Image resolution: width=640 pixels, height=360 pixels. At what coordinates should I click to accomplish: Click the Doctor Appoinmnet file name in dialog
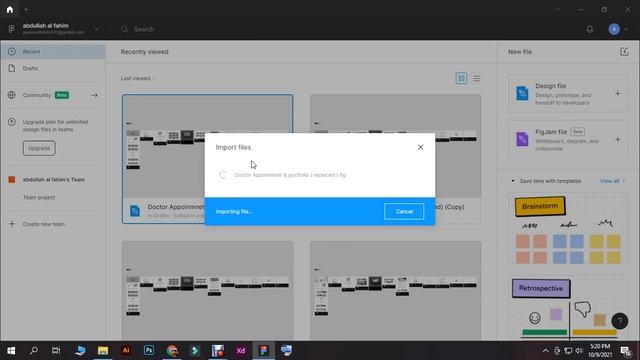(x=290, y=175)
